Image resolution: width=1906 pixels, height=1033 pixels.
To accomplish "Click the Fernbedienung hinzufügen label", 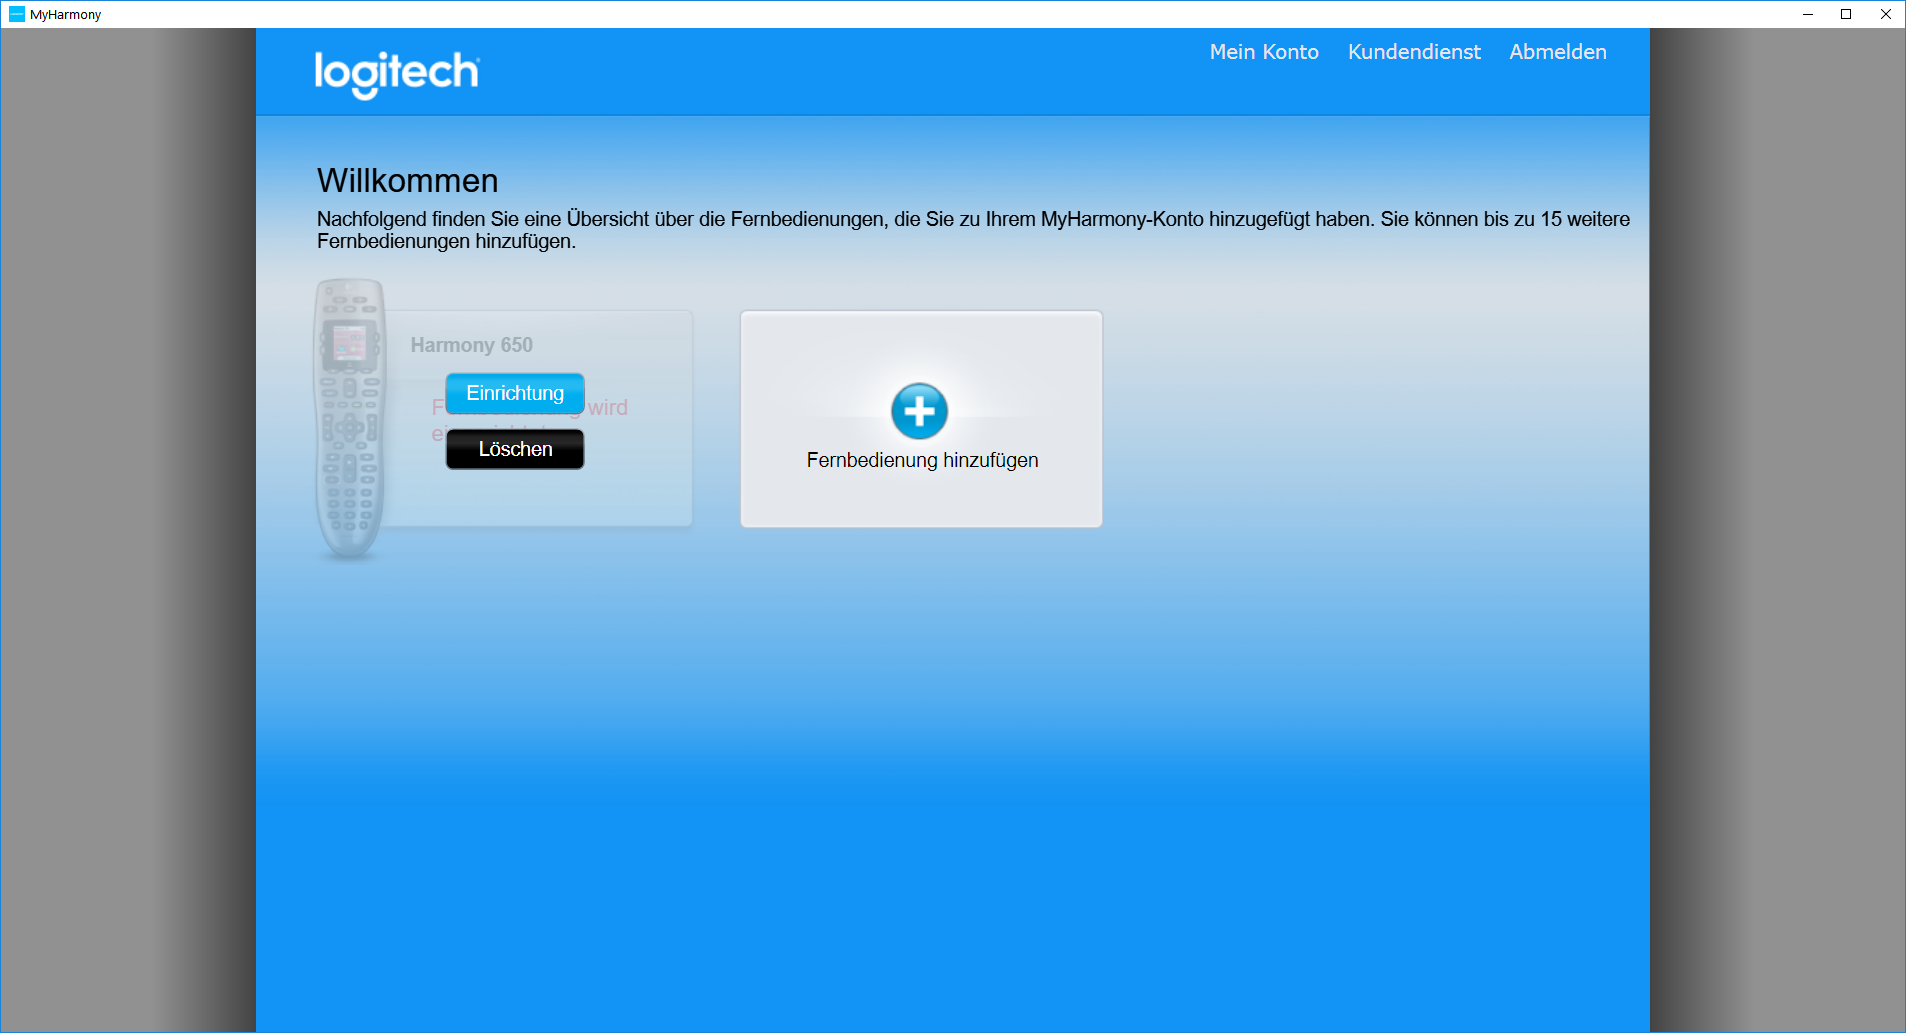I will coord(921,460).
